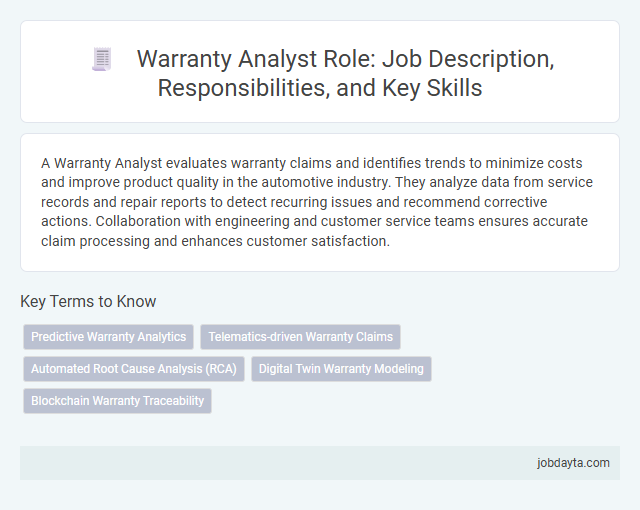Open the Predictive Warranty Analytics tag
640x510 pixels.
point(109,337)
